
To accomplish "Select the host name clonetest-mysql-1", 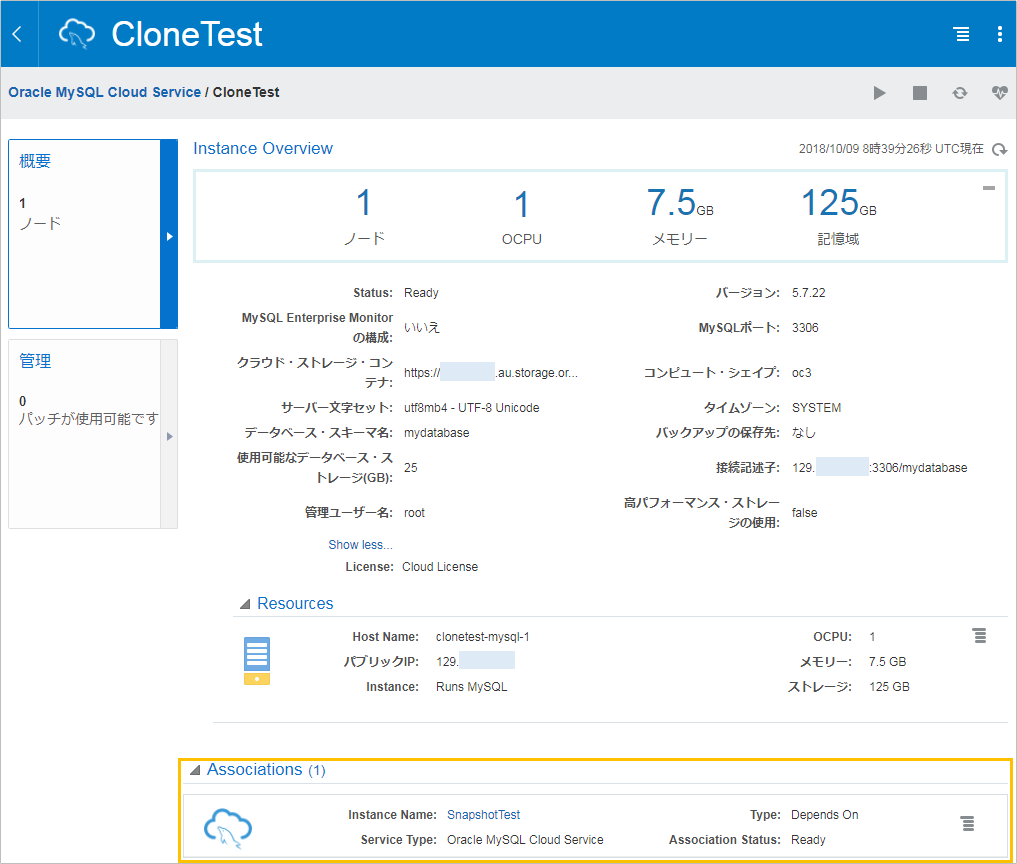I will click(x=483, y=637).
